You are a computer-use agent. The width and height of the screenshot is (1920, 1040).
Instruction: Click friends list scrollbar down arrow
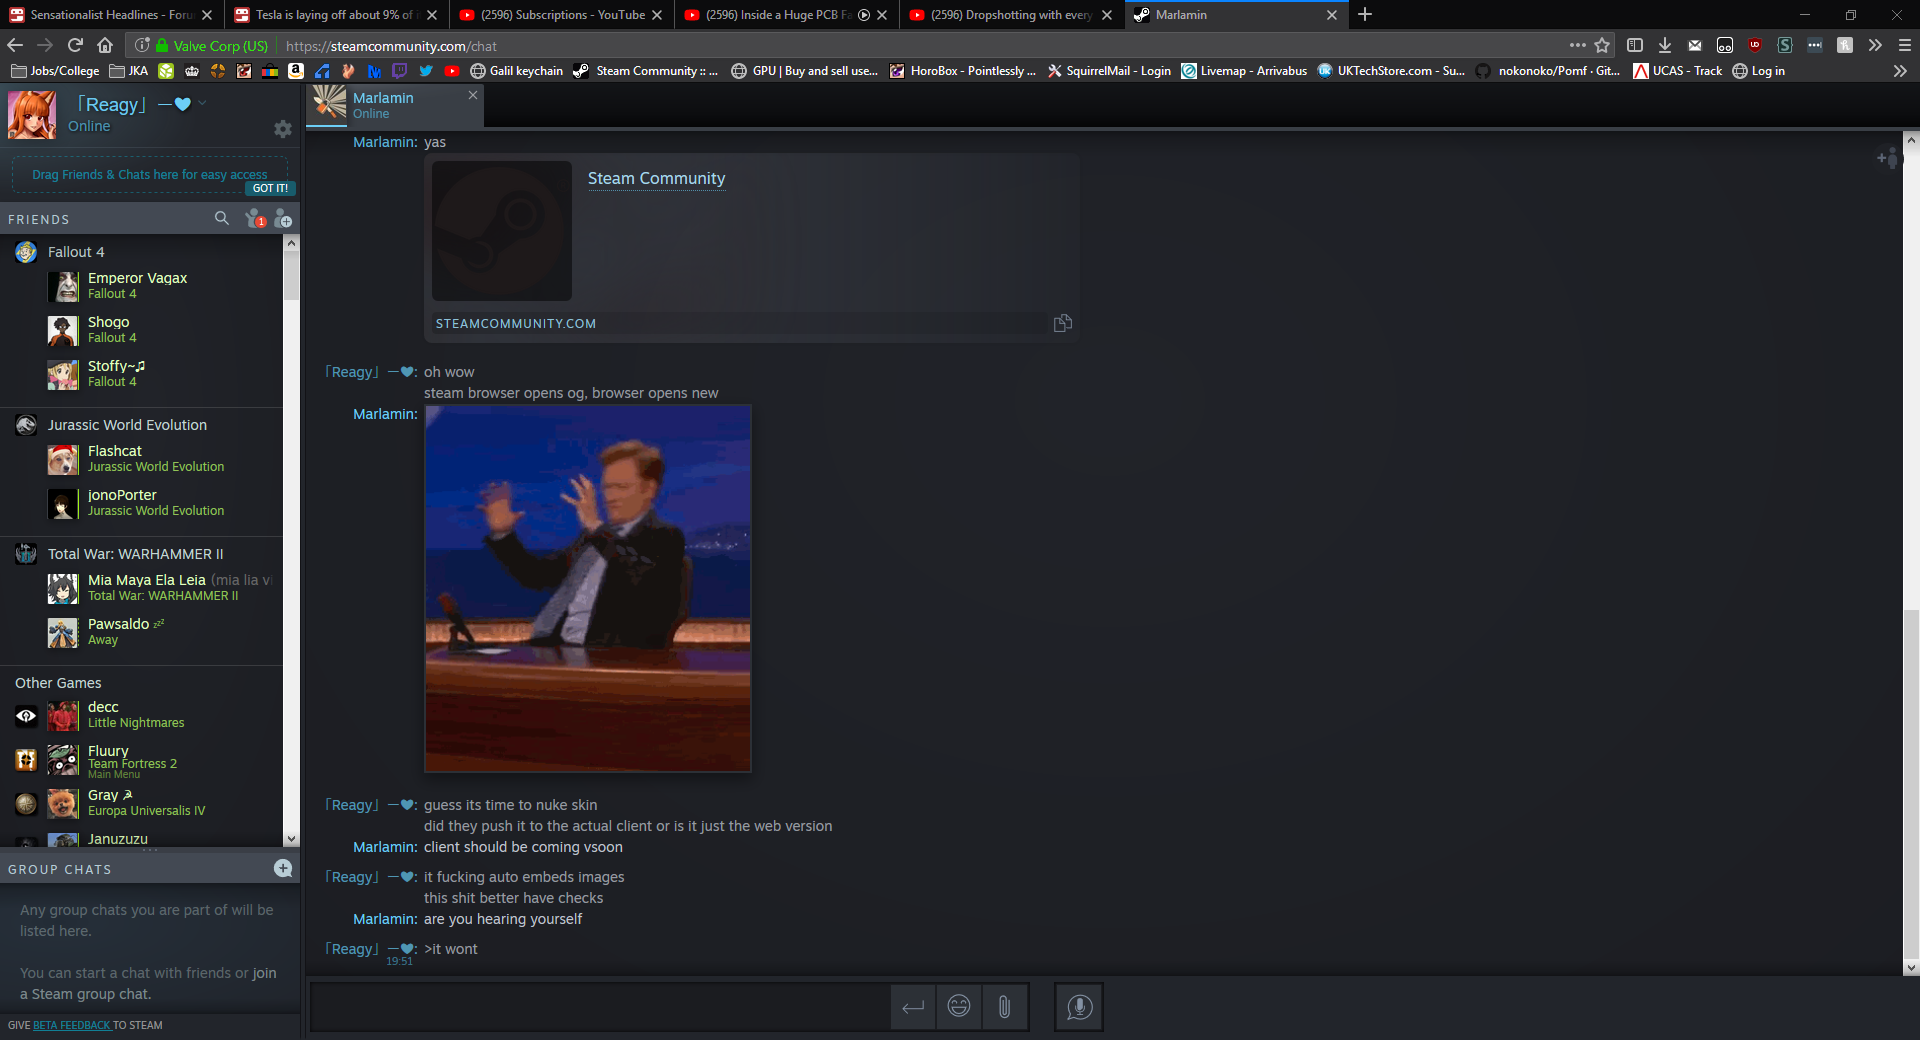(x=291, y=839)
